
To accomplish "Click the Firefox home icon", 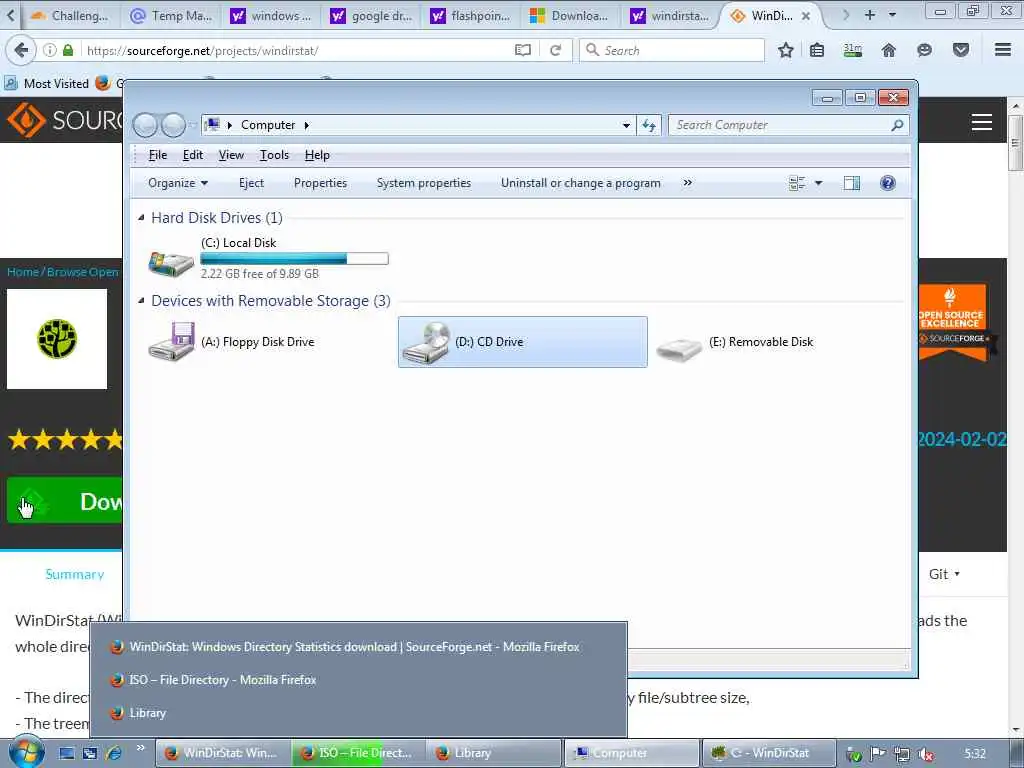I will [889, 50].
